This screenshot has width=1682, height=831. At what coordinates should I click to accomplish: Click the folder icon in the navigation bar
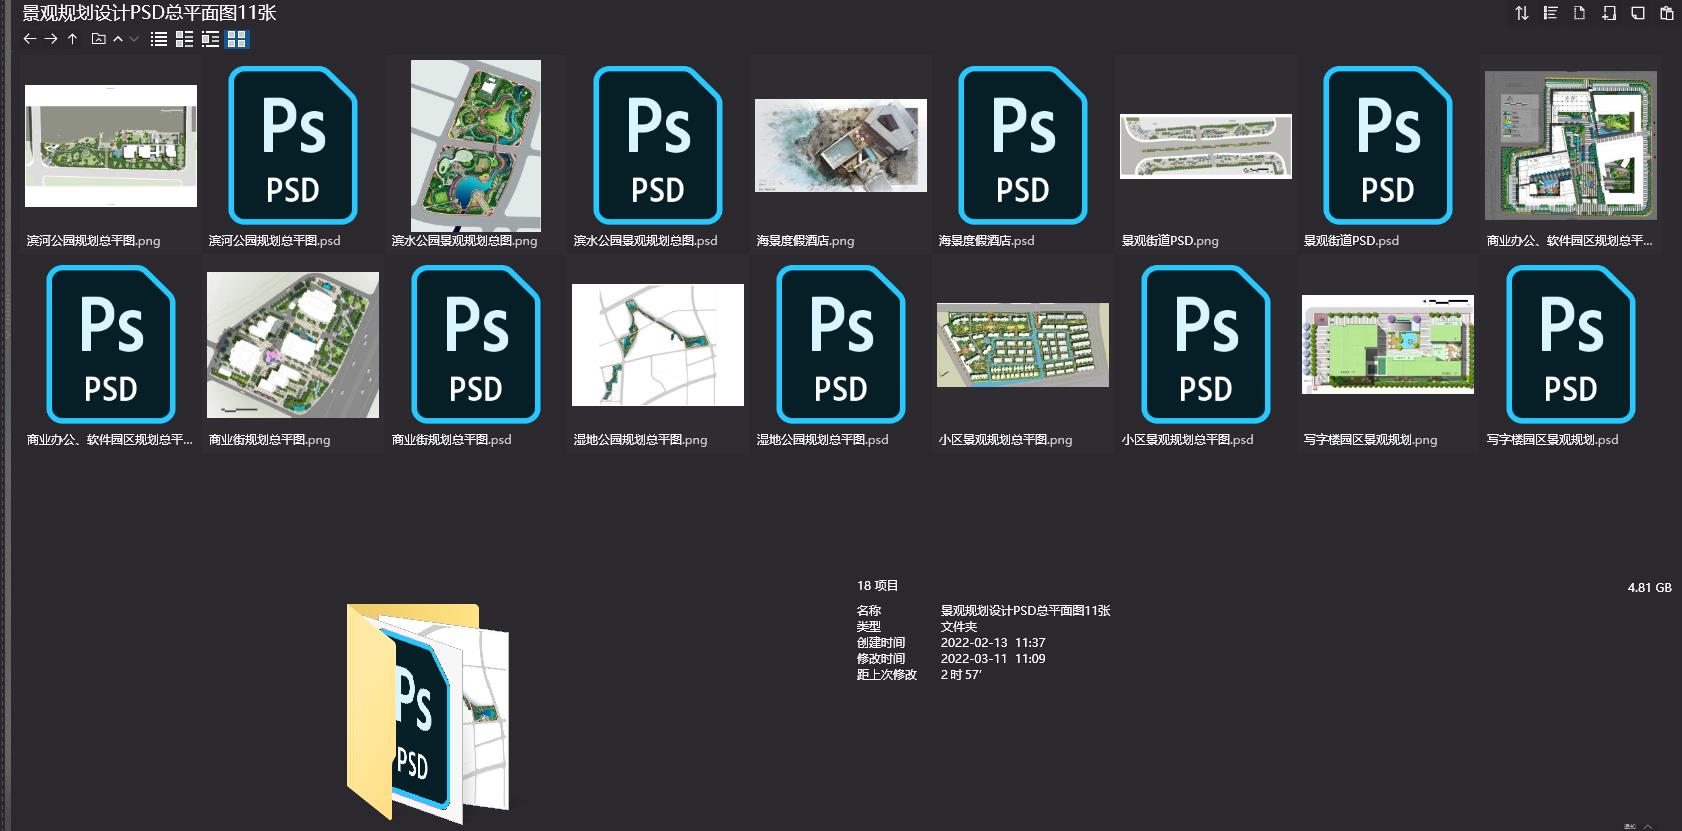pyautogui.click(x=98, y=39)
